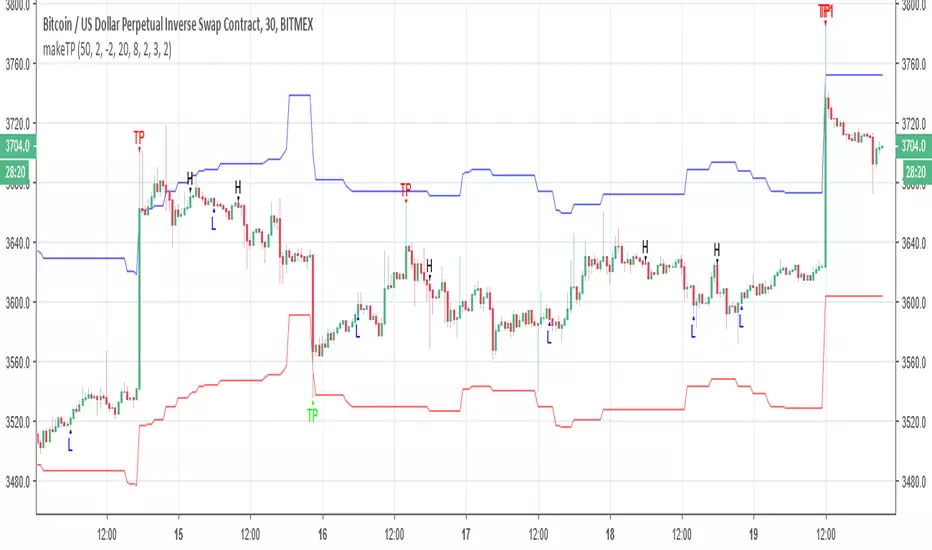932x550 pixels.
Task: Click date 19 on the time axis
Action: tap(753, 522)
